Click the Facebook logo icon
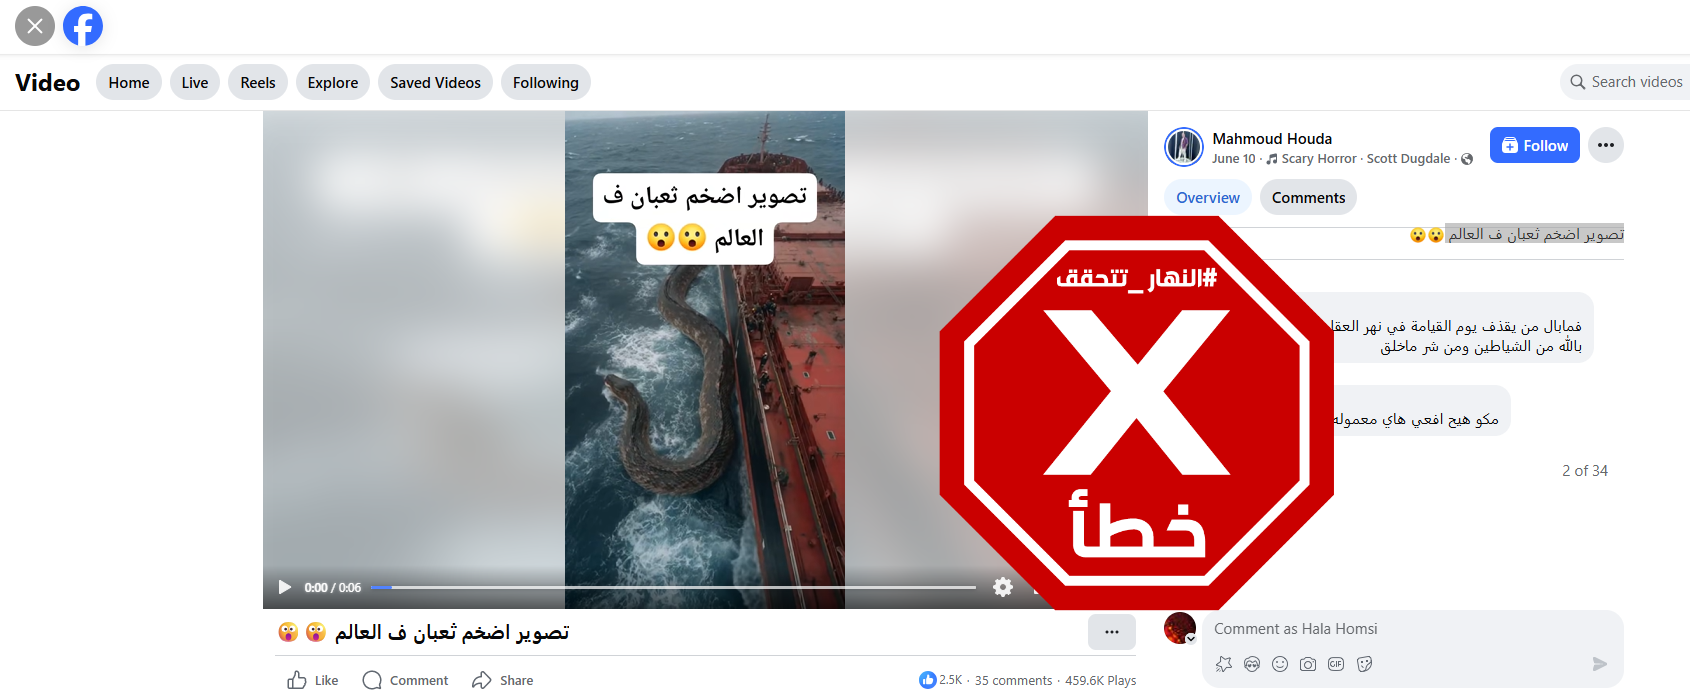This screenshot has width=1690, height=696. [x=83, y=26]
